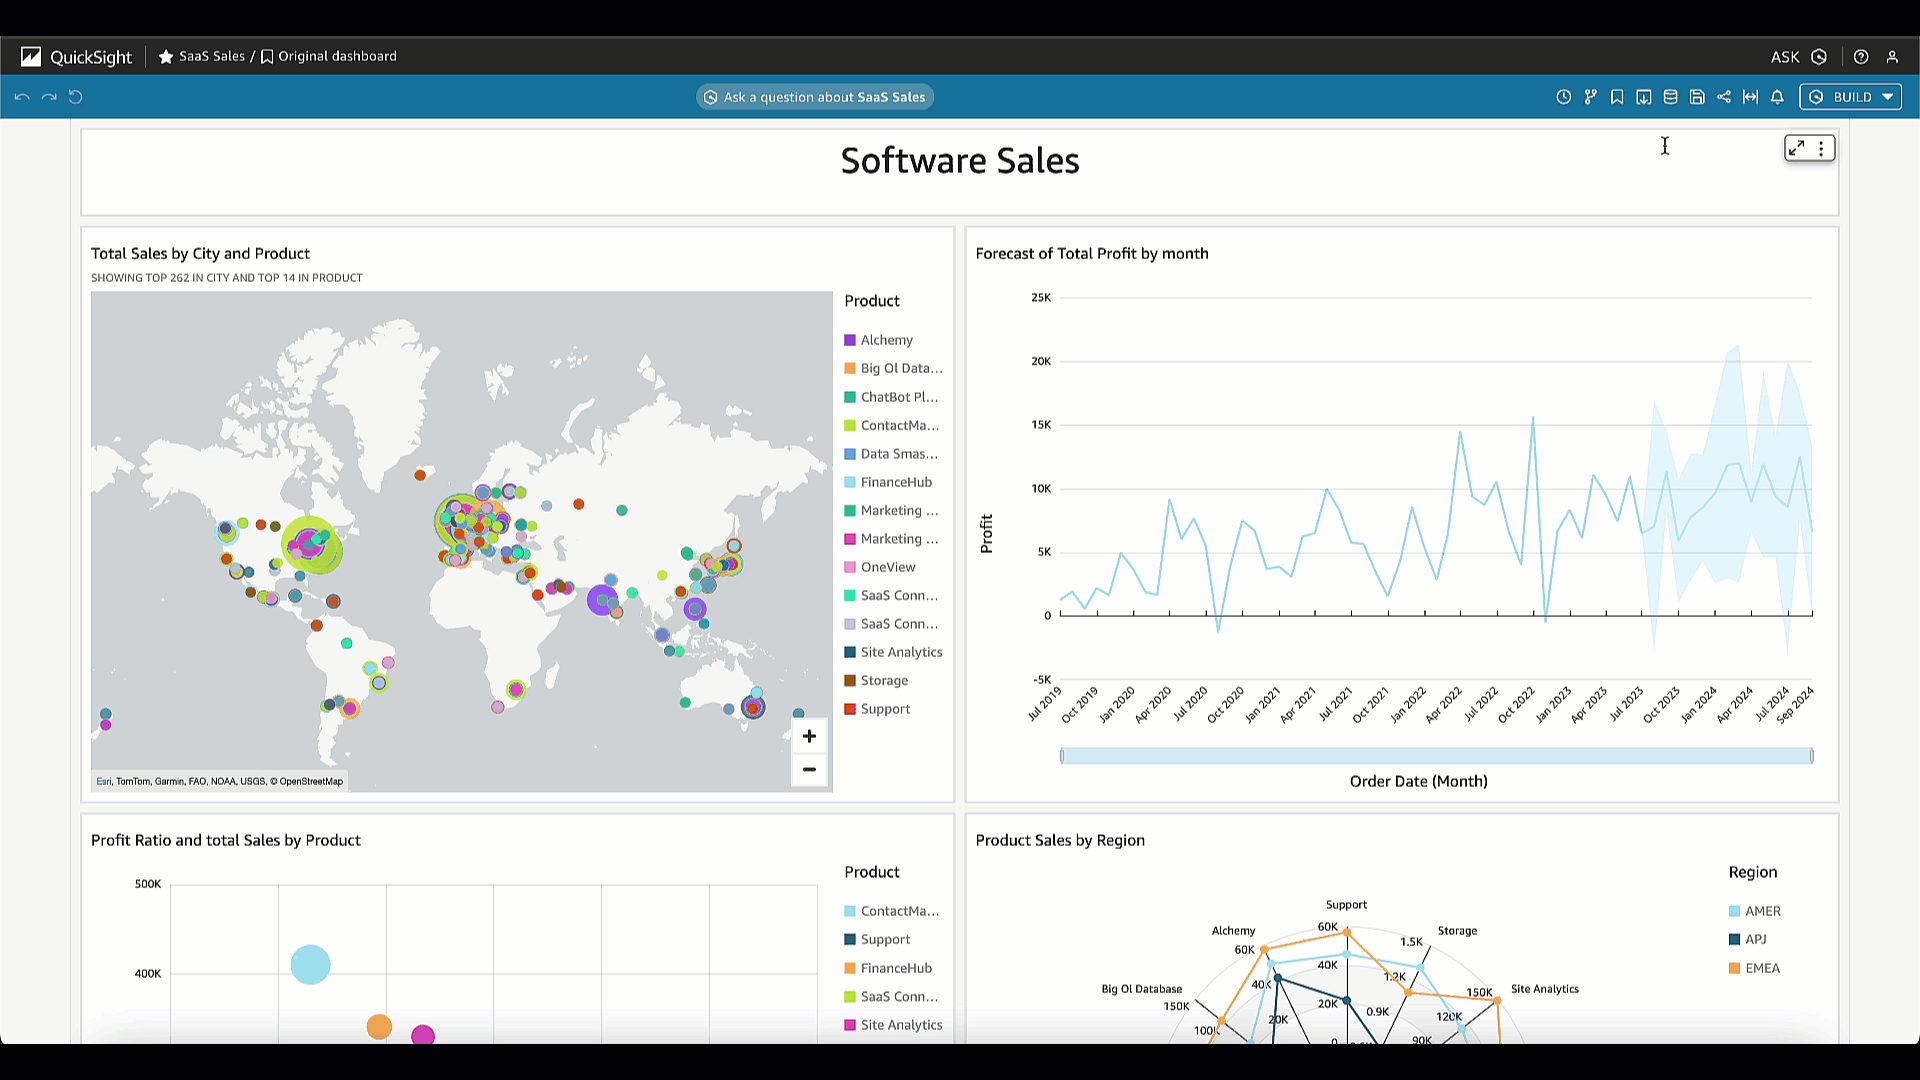Open the dataset database icon

point(1670,97)
